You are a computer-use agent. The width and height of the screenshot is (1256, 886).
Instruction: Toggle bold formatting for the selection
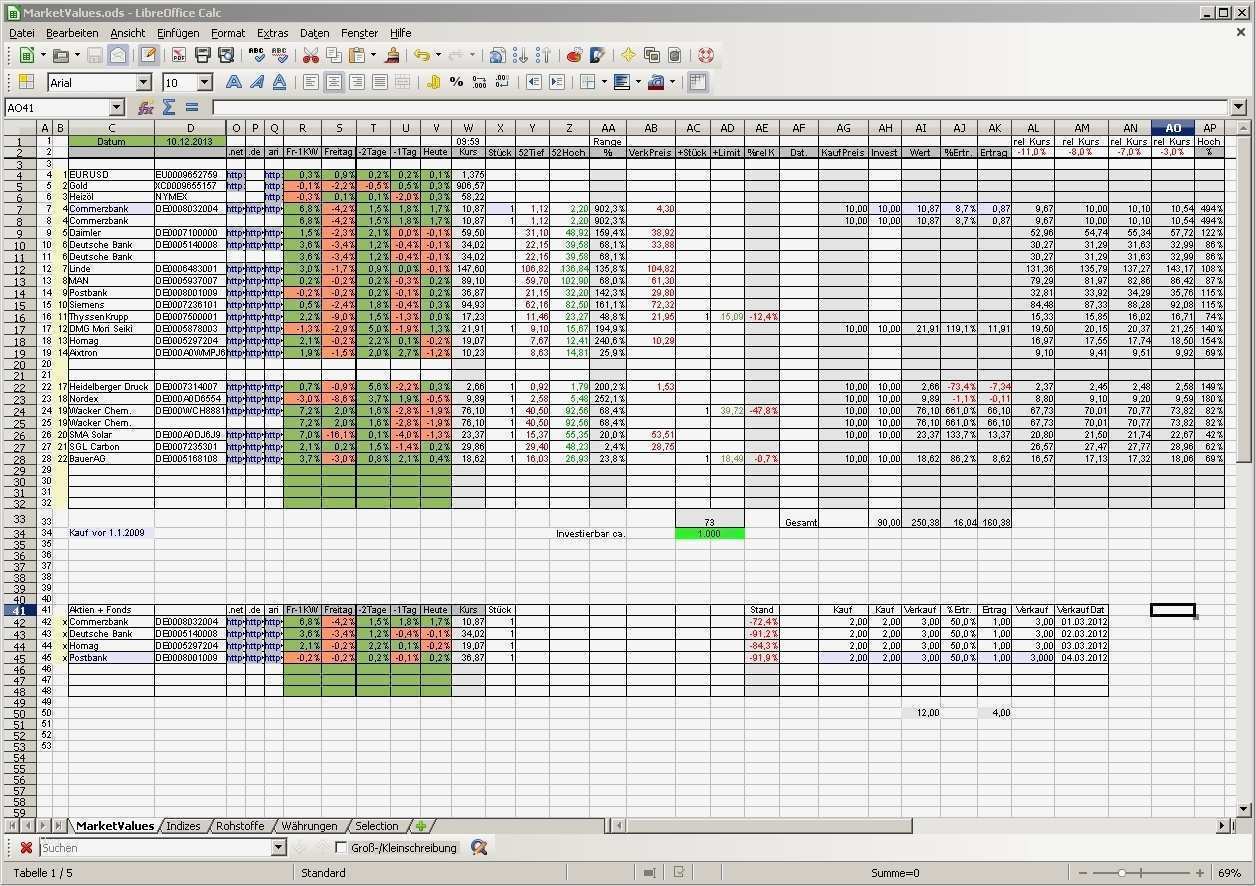(x=232, y=82)
